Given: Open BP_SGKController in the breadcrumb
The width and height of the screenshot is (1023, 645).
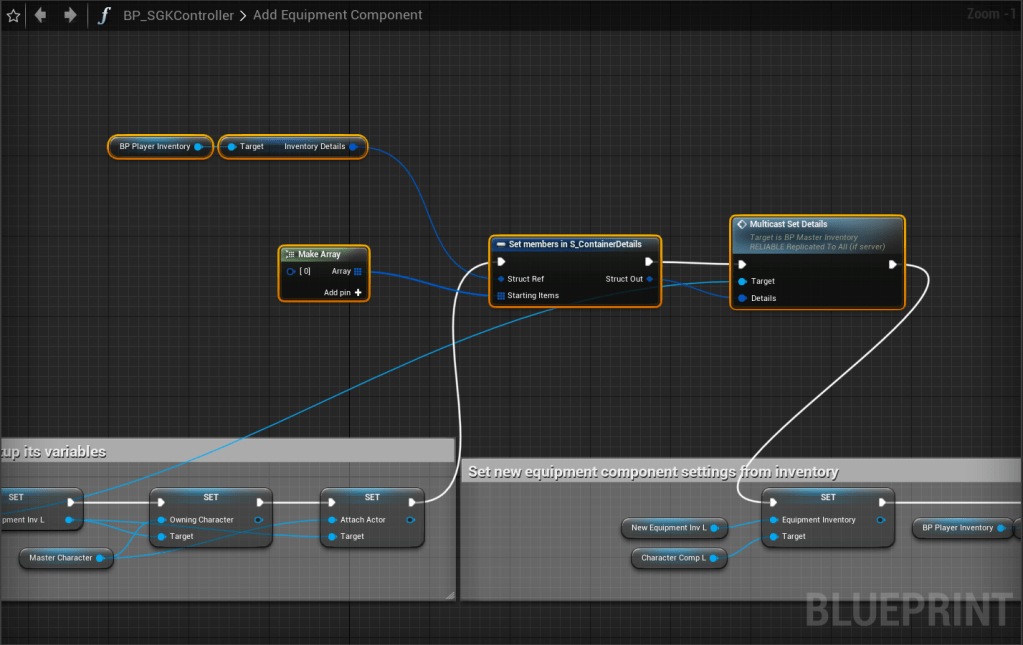Looking at the screenshot, I should (x=178, y=15).
